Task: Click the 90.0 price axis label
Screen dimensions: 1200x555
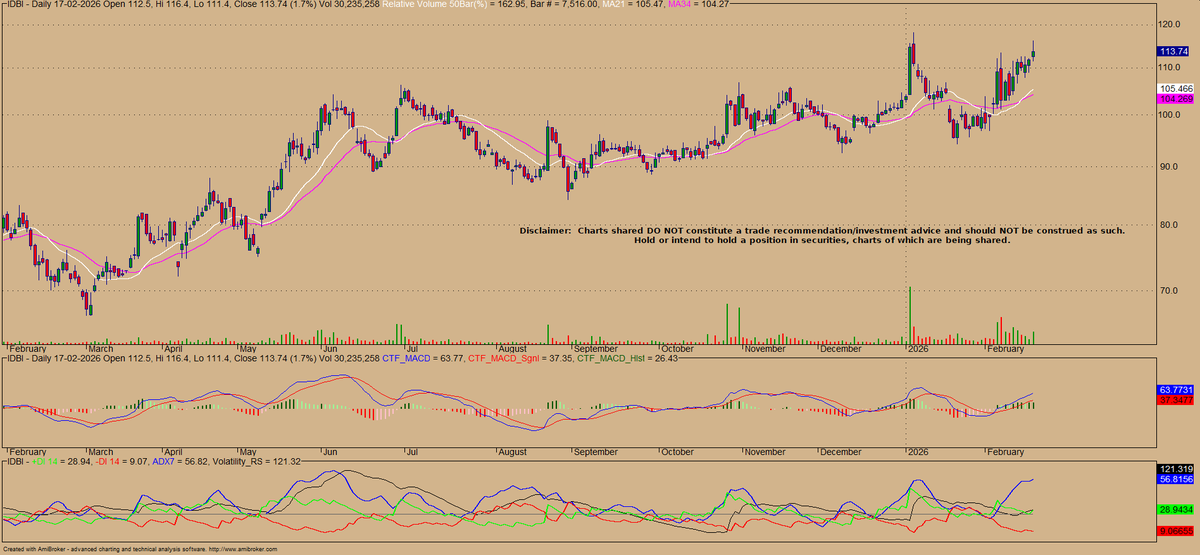Action: coord(1169,166)
